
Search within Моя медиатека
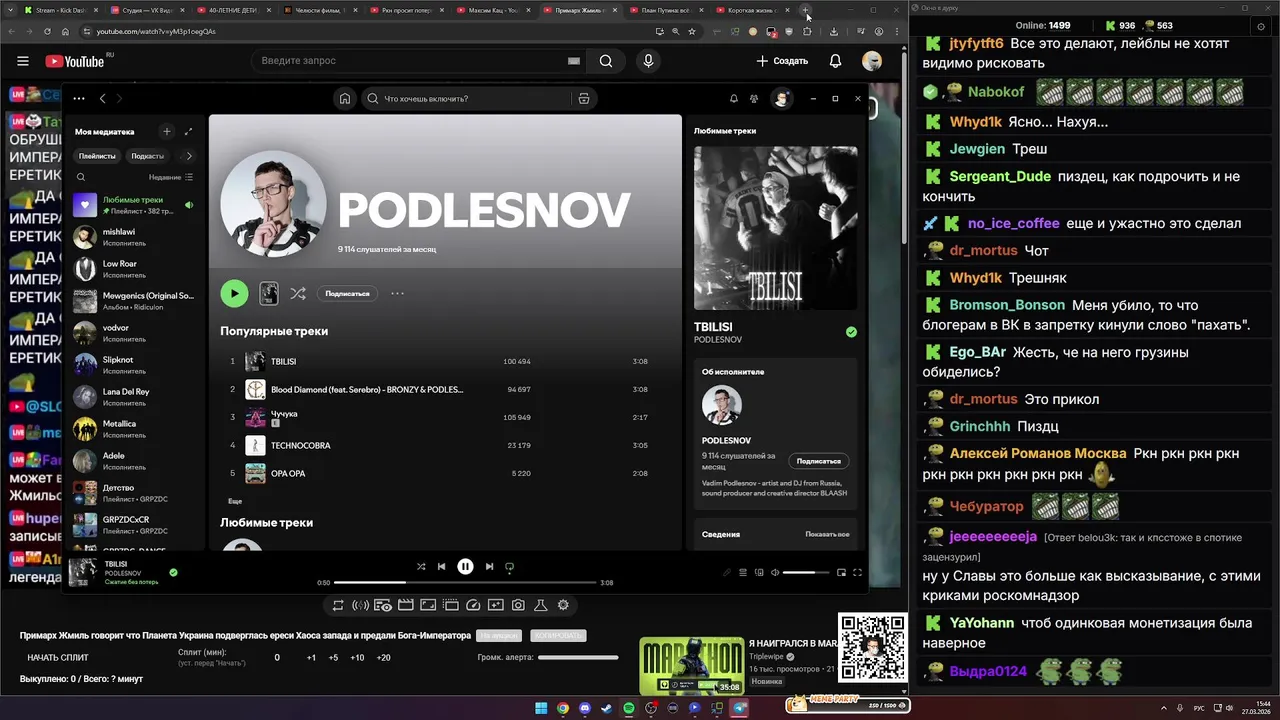tap(81, 177)
